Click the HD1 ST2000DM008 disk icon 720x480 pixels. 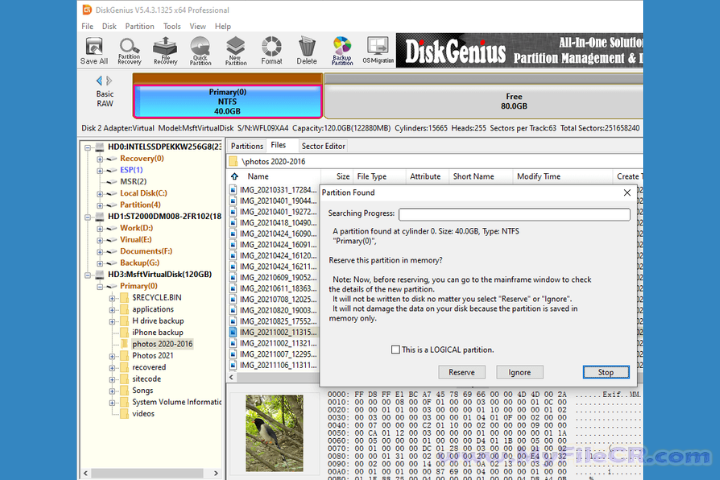click(99, 216)
